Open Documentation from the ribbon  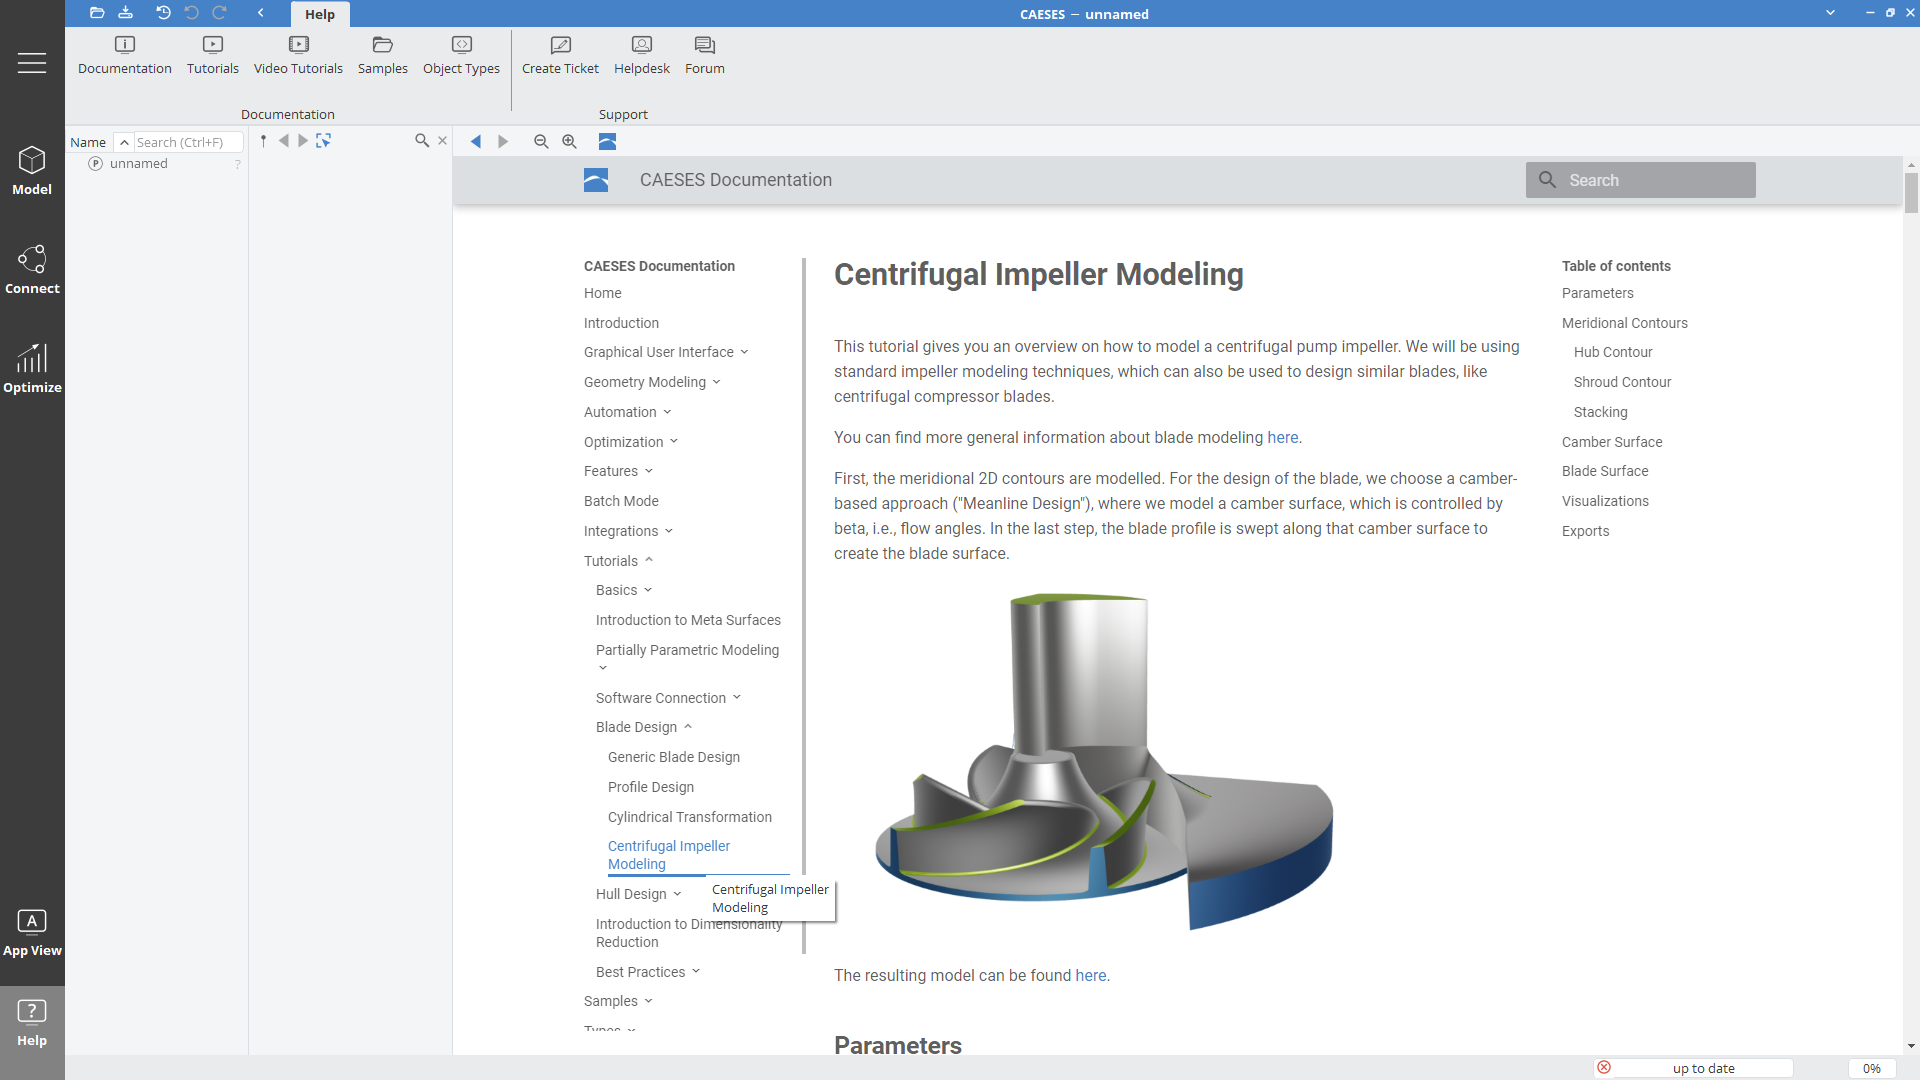click(x=125, y=55)
